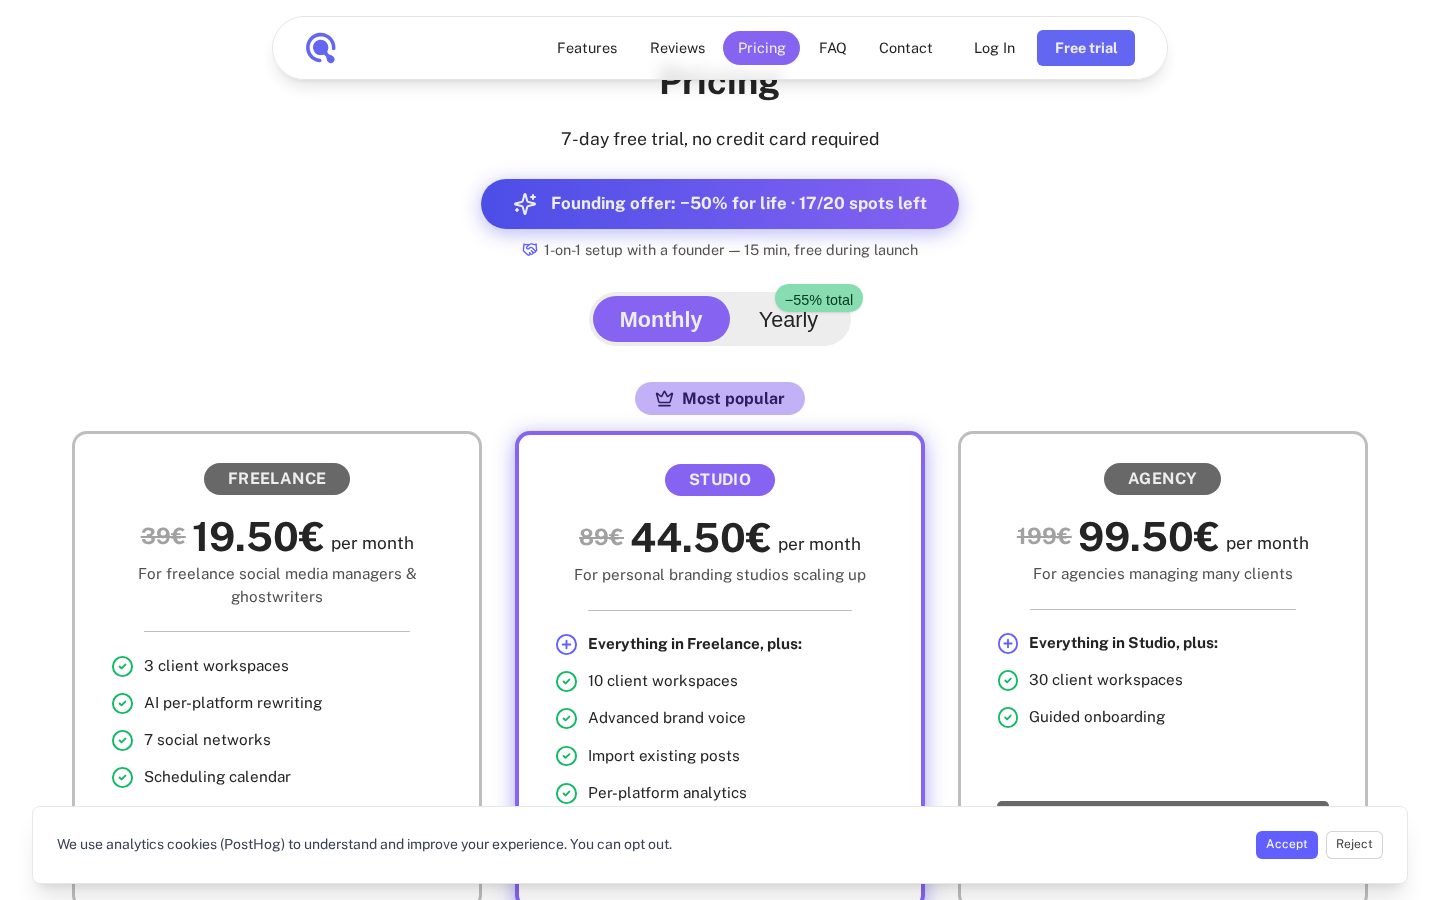Click the sparkle icon in Founding offer banner
Viewport: 1440px width, 900px height.
pyautogui.click(x=525, y=204)
